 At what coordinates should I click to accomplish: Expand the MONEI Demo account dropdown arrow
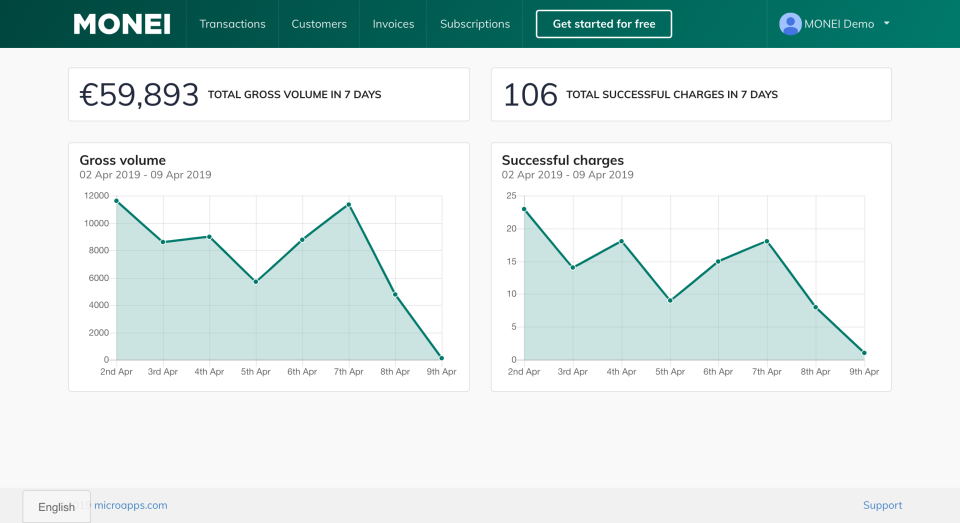pos(887,24)
